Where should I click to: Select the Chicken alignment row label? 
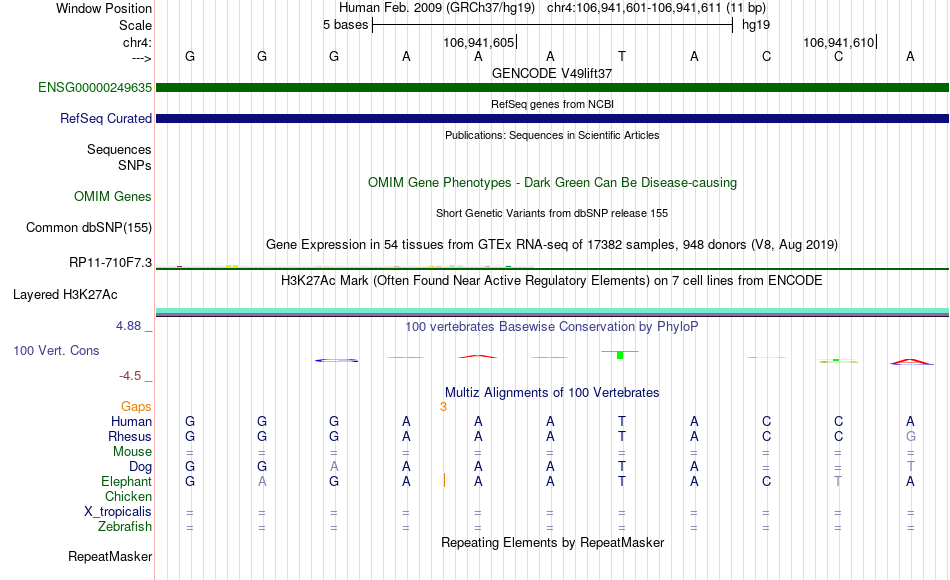pos(128,496)
